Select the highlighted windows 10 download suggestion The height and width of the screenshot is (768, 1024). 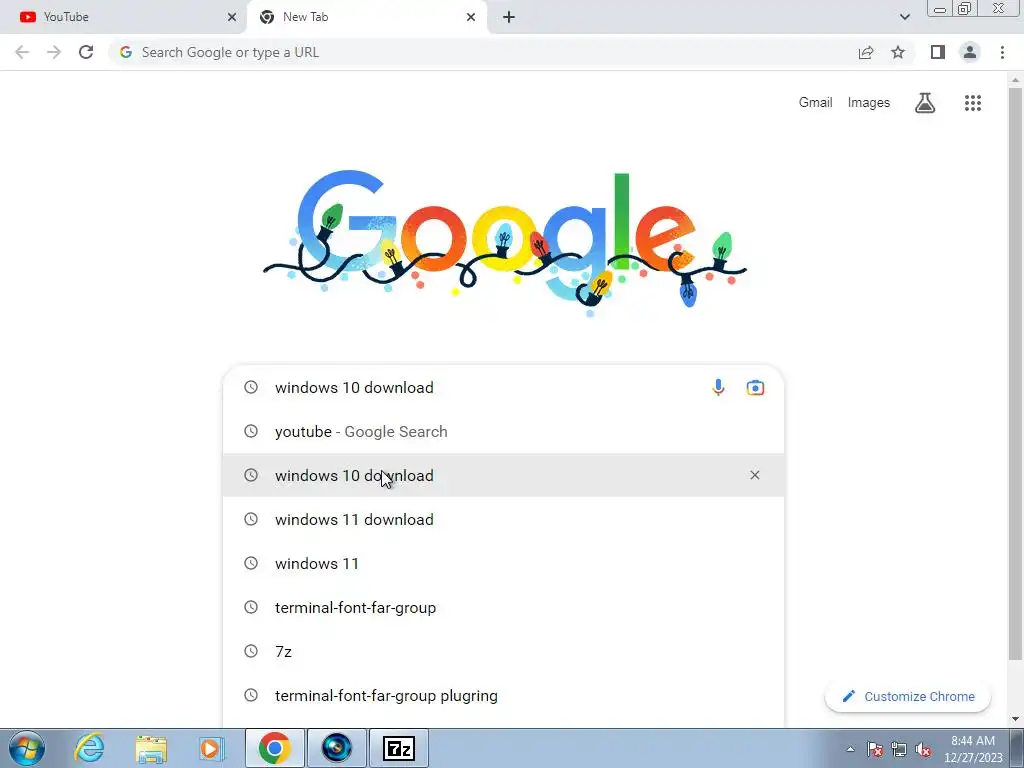coord(503,475)
